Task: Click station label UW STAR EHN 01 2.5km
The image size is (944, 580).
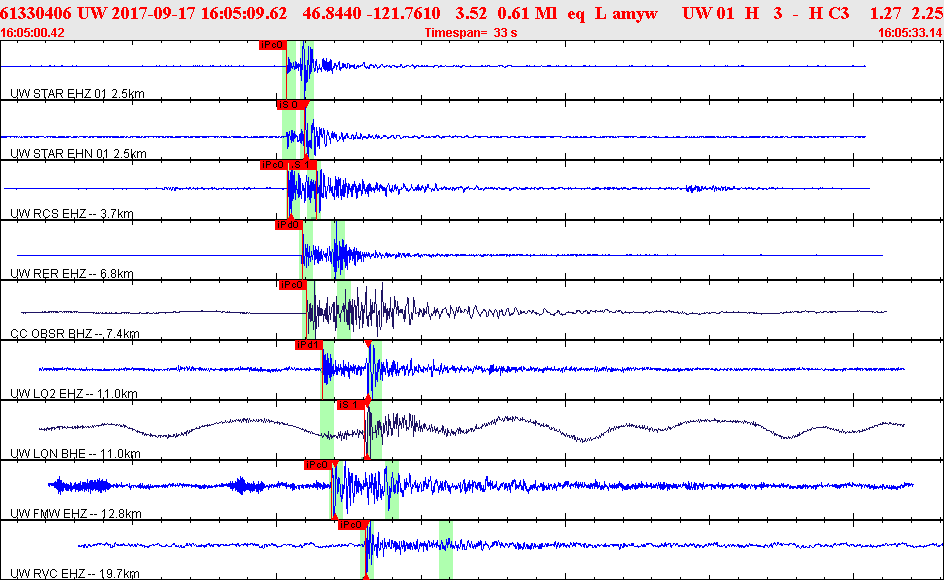Action: (78, 154)
